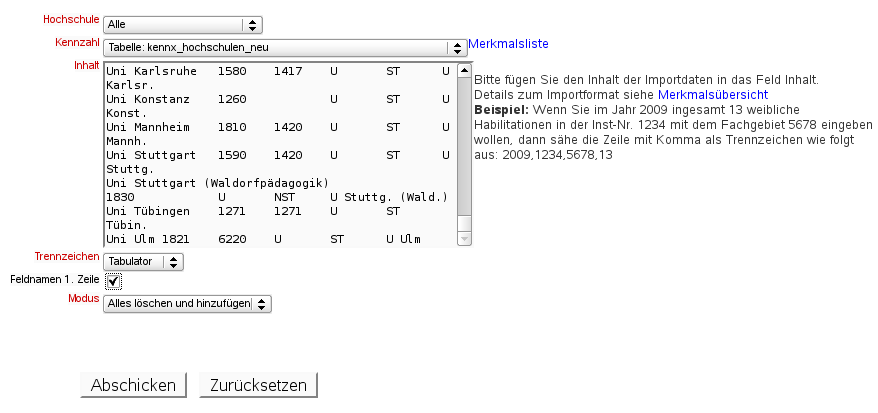Follow the Merkmalsübersicht link

713,95
